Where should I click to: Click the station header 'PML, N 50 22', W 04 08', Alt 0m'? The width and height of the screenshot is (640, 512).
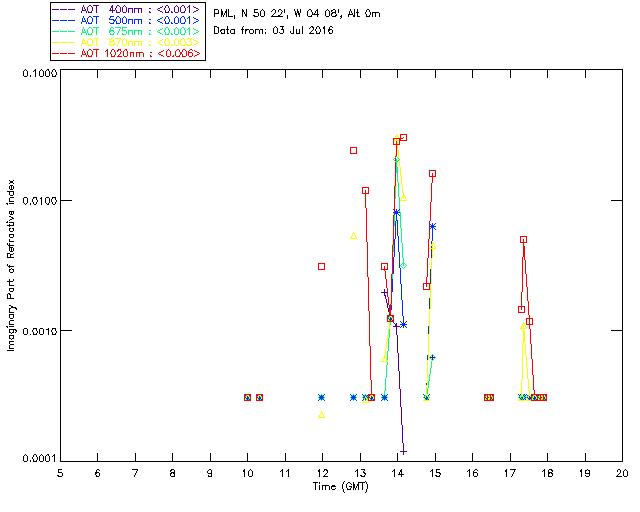297,13
